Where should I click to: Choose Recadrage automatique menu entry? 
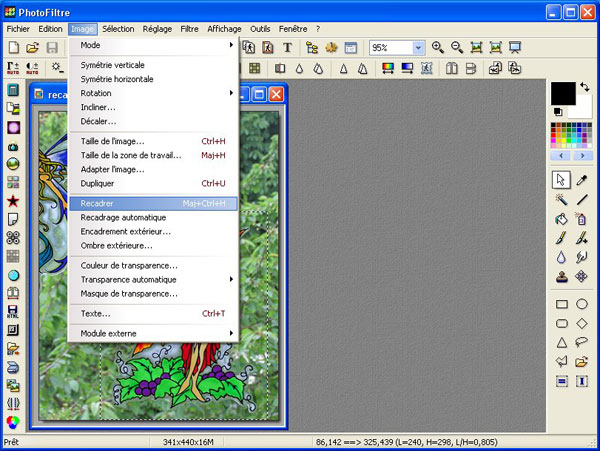[x=153, y=218]
